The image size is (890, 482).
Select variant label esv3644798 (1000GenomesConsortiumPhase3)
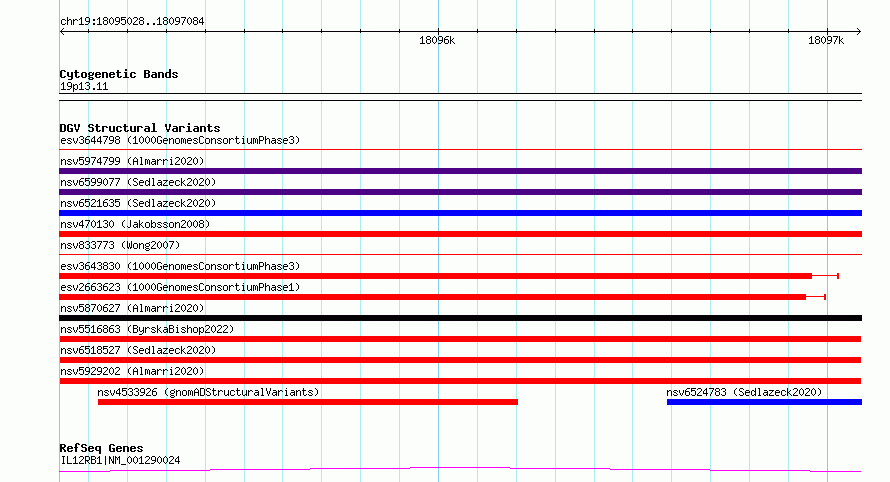(x=180, y=140)
